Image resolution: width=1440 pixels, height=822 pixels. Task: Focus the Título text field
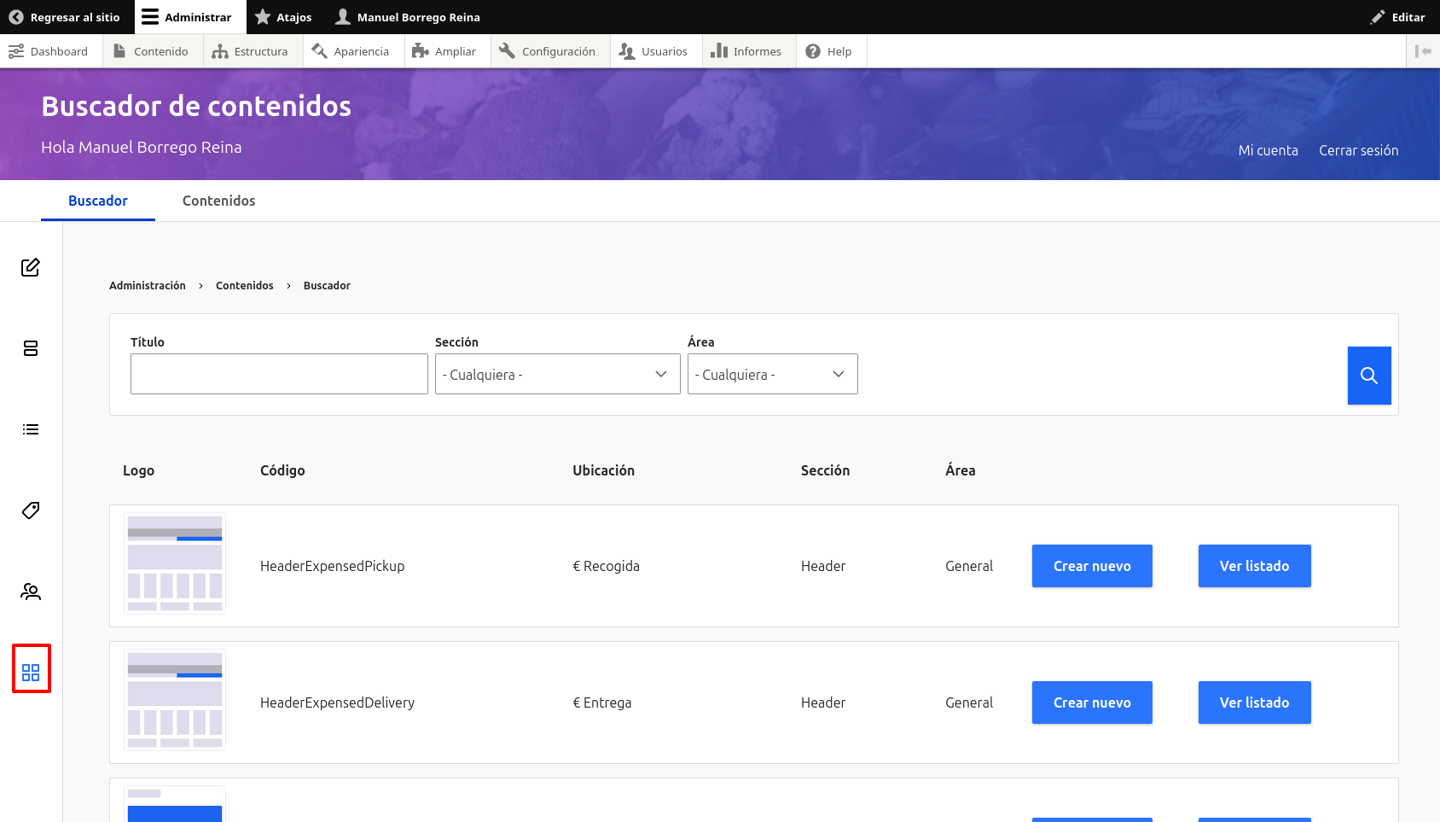coord(279,374)
